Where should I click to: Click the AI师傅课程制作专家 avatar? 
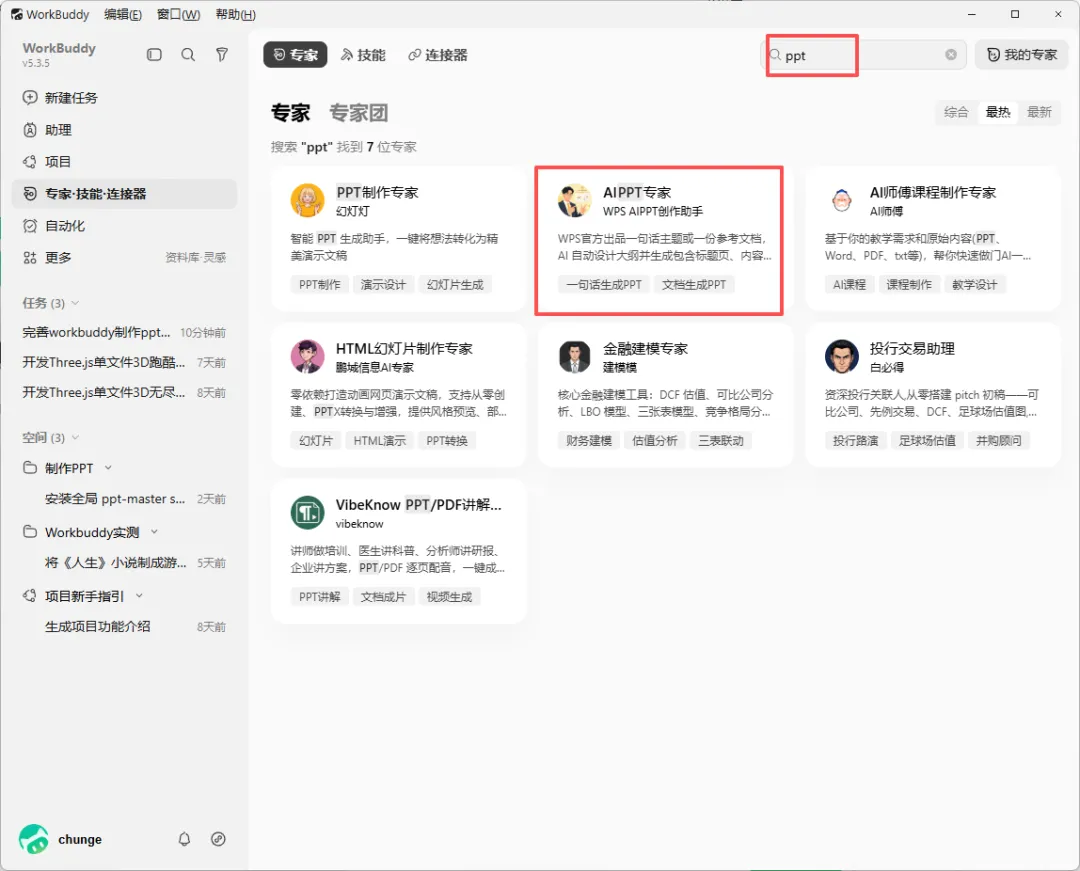click(842, 200)
